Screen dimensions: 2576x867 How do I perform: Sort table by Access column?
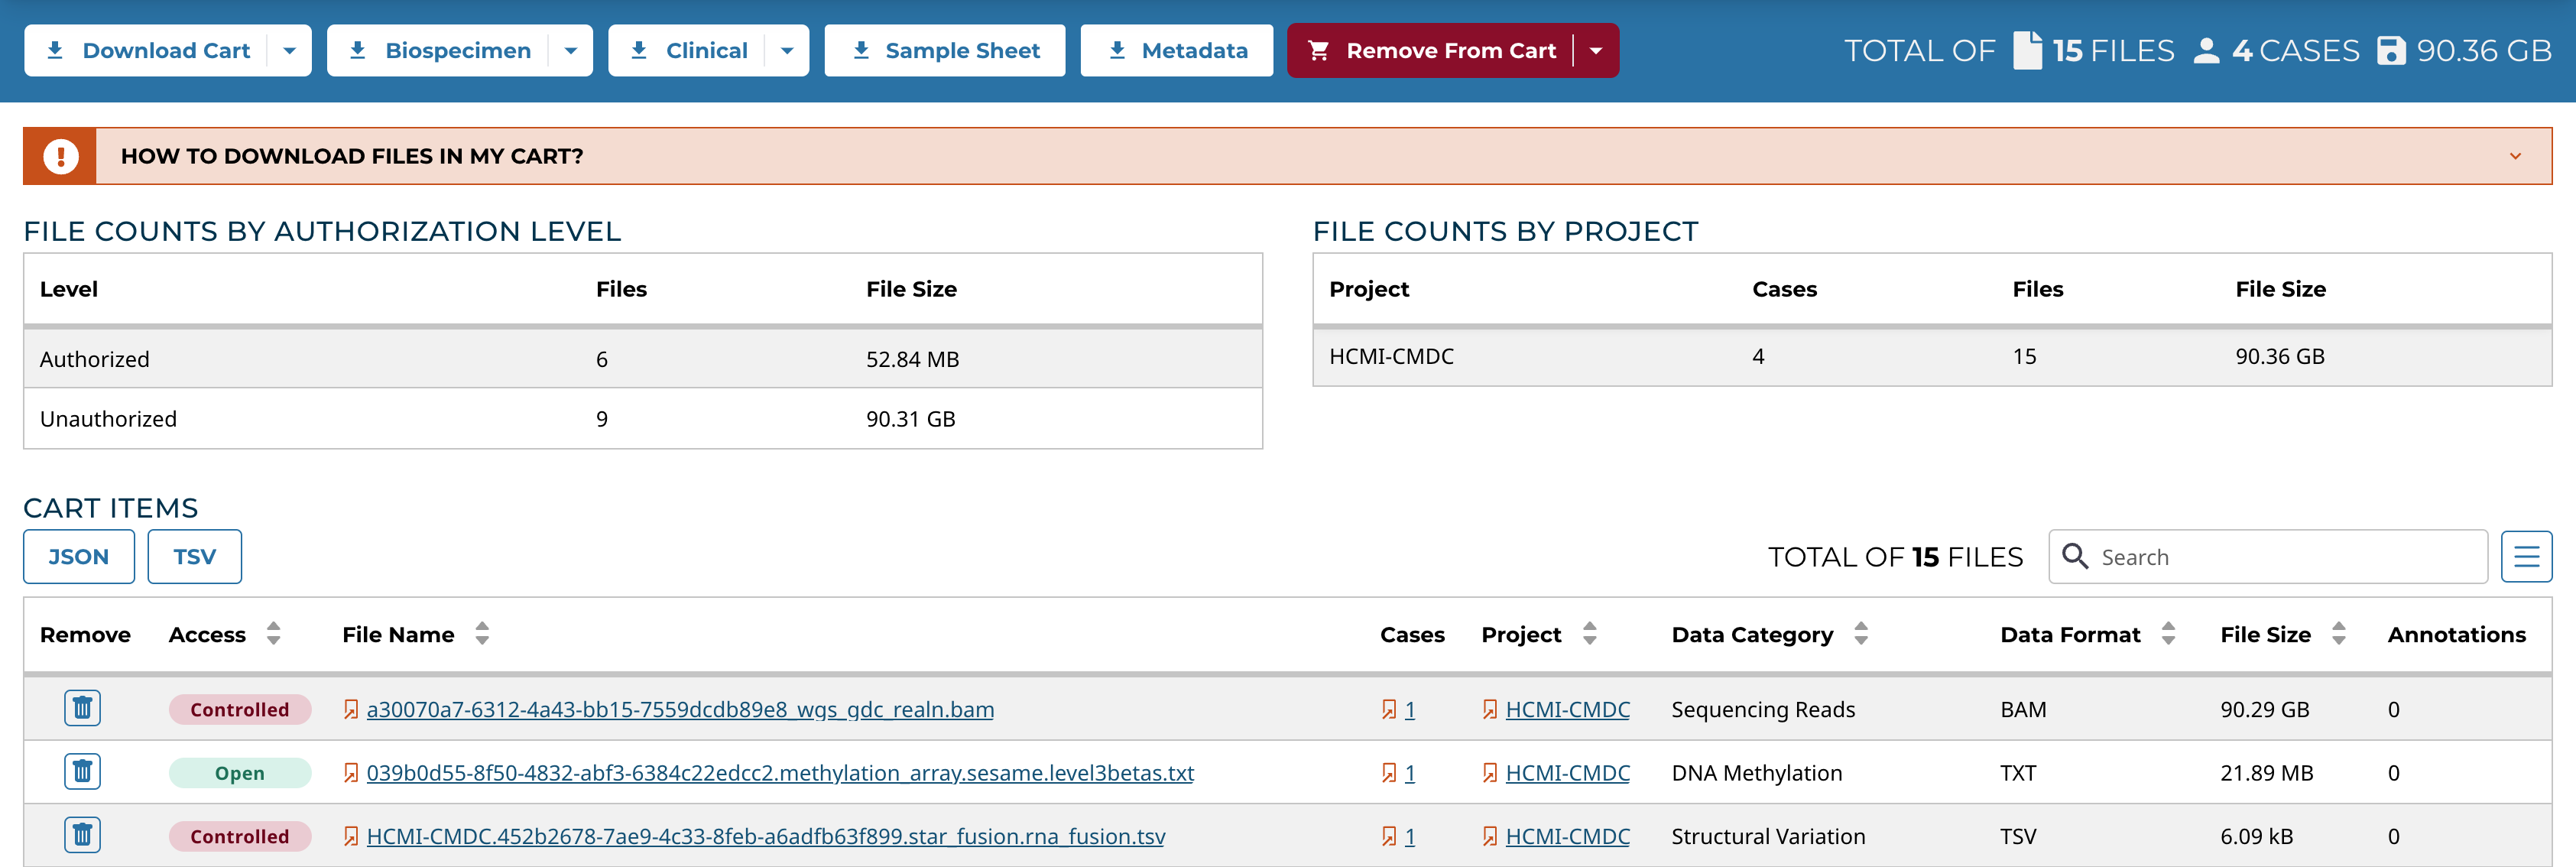click(x=273, y=634)
